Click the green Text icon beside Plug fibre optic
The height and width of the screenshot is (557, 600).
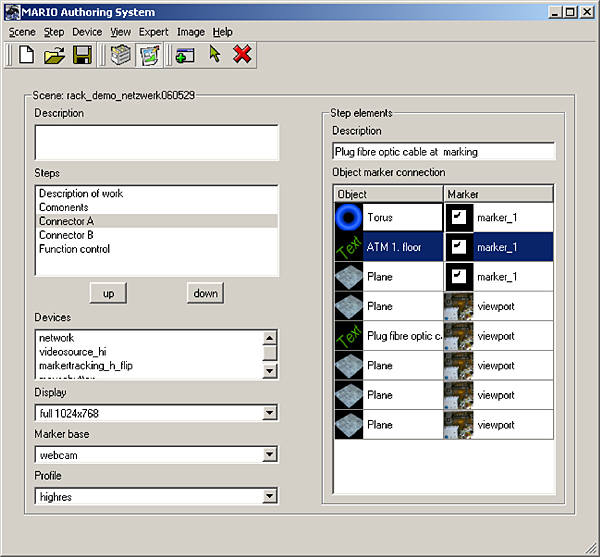tap(349, 336)
